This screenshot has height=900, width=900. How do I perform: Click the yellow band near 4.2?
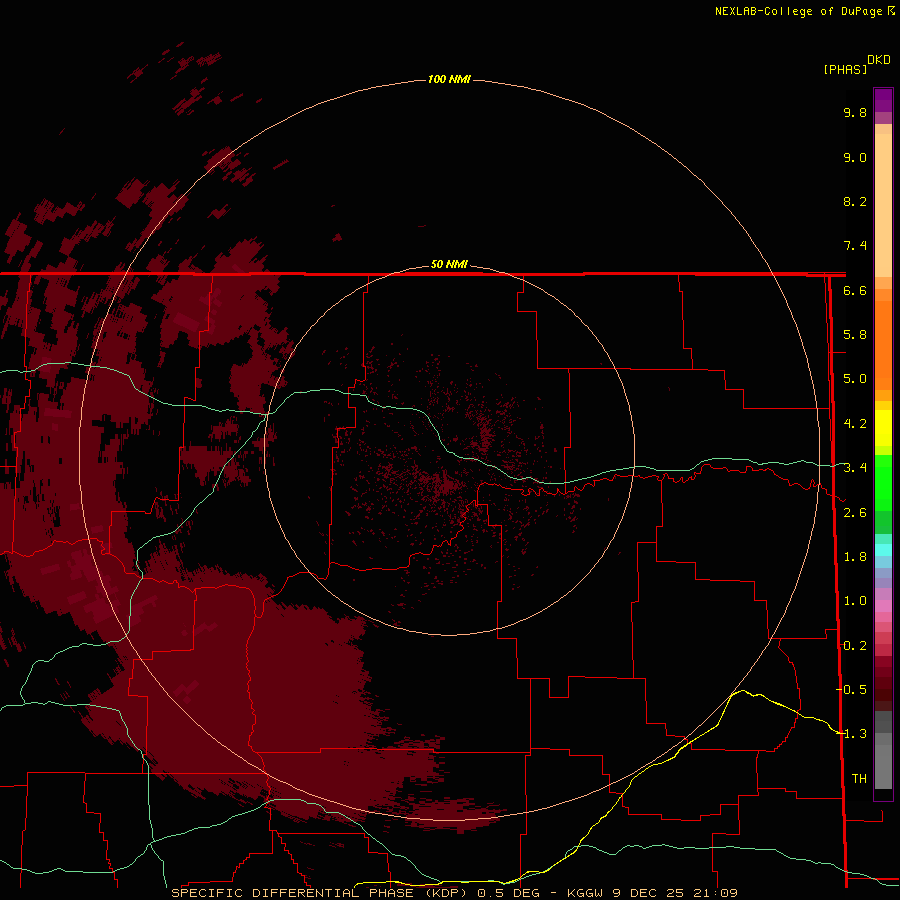[883, 428]
